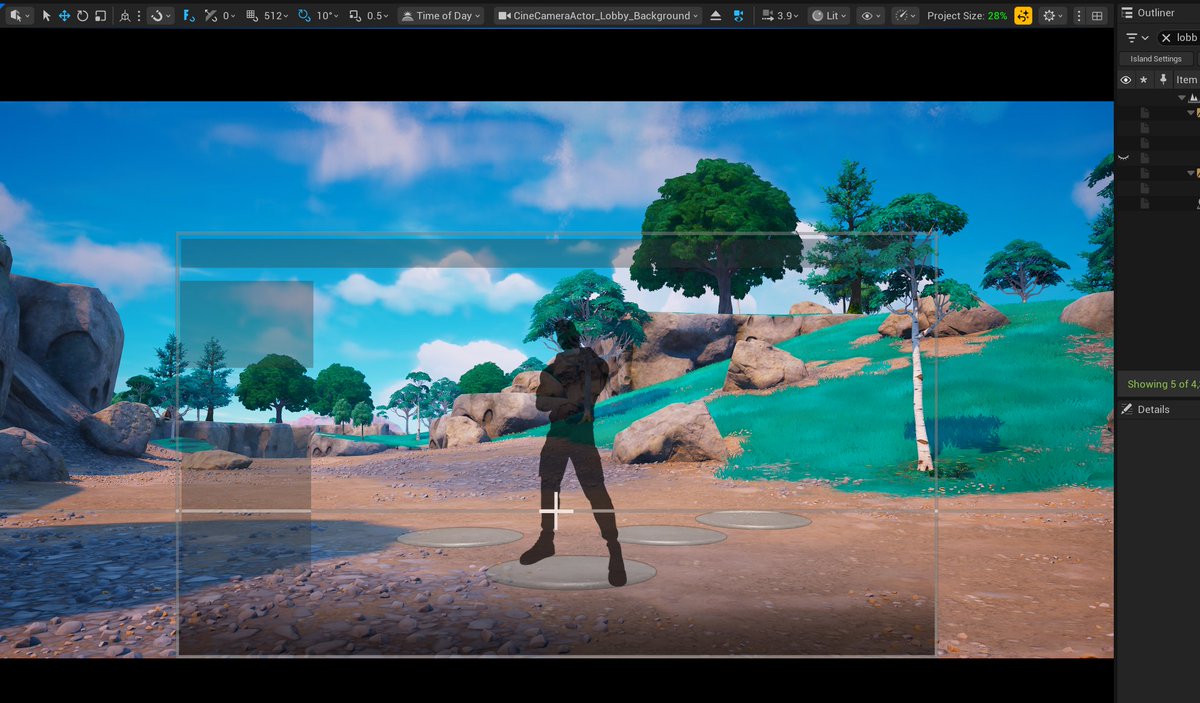Open the 10° rotation snap dropdown
The height and width of the screenshot is (703, 1200).
point(326,16)
